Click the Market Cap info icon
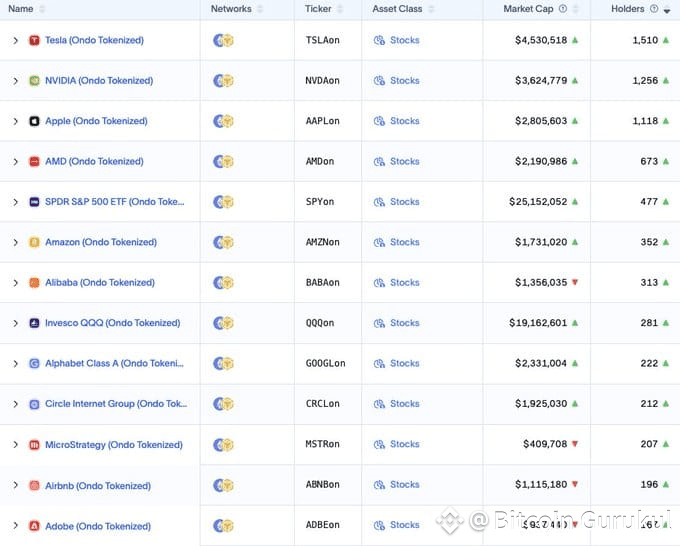The height and width of the screenshot is (546, 680). point(563,9)
